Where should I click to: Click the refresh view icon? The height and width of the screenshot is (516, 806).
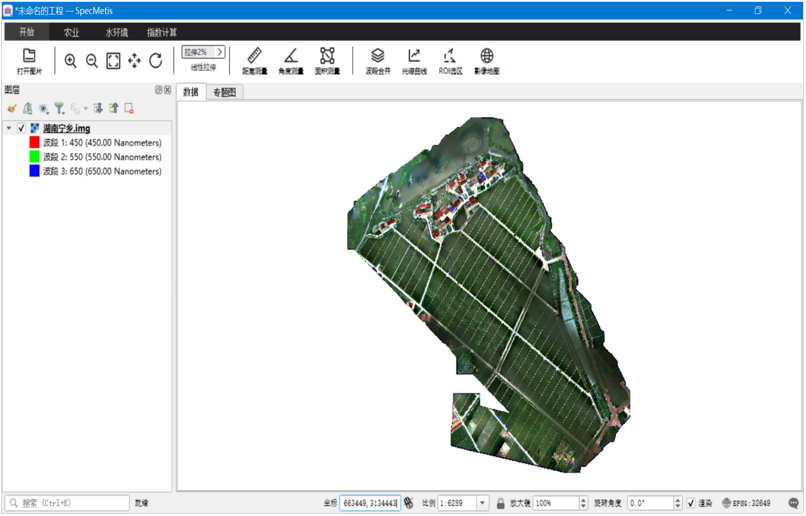click(x=156, y=61)
